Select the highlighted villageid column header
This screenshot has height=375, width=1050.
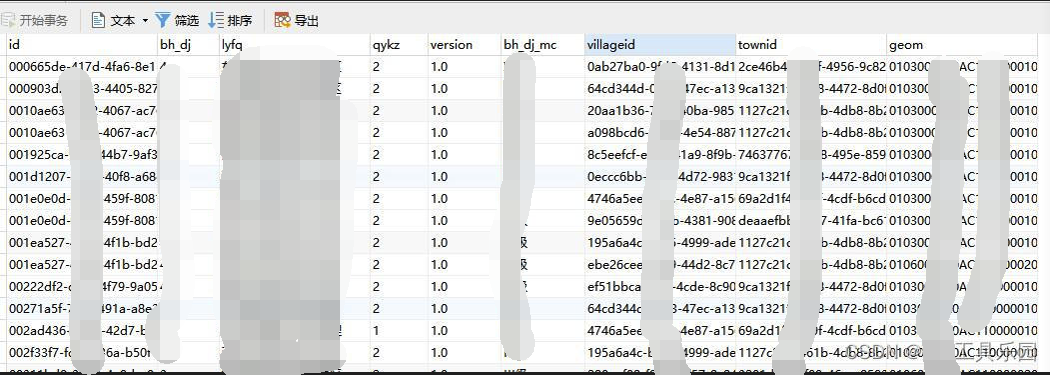[x=660, y=45]
